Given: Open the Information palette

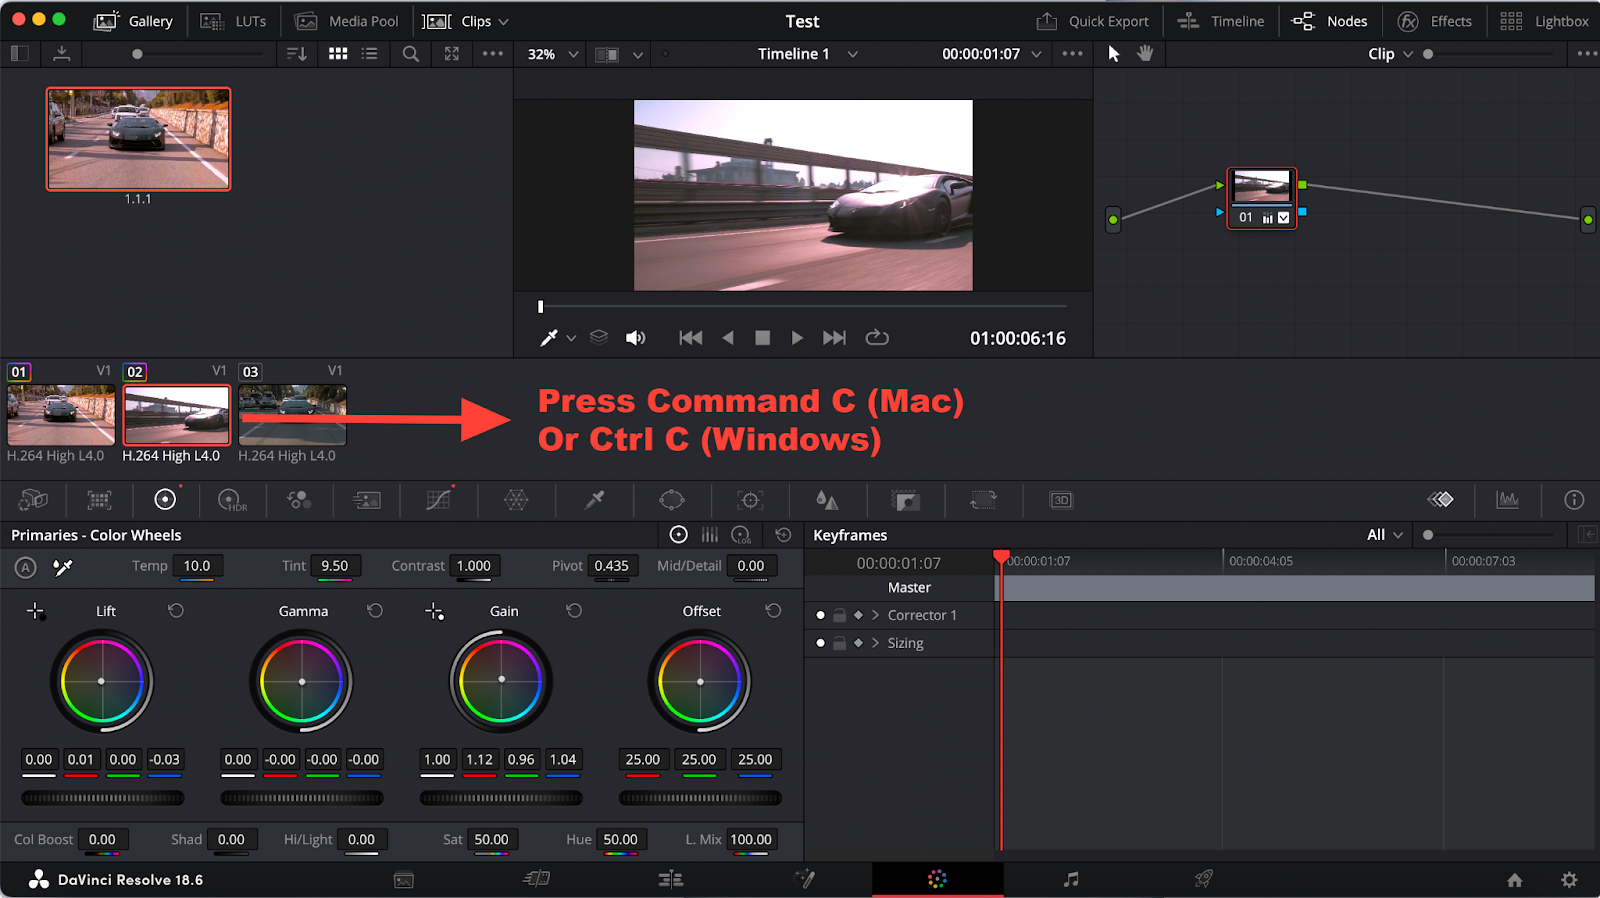Looking at the screenshot, I should 1574,500.
